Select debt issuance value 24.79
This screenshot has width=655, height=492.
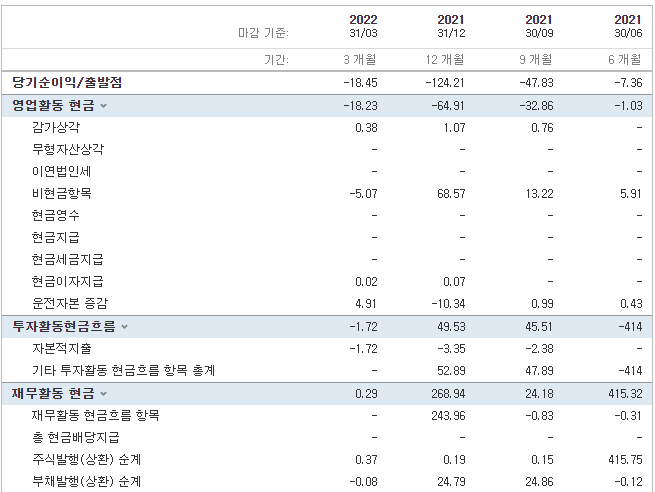click(x=451, y=482)
